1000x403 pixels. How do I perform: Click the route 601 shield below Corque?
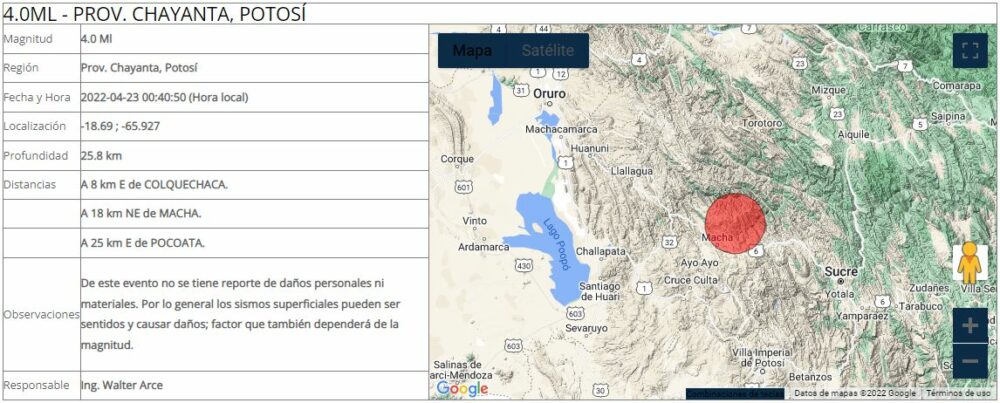click(x=462, y=187)
